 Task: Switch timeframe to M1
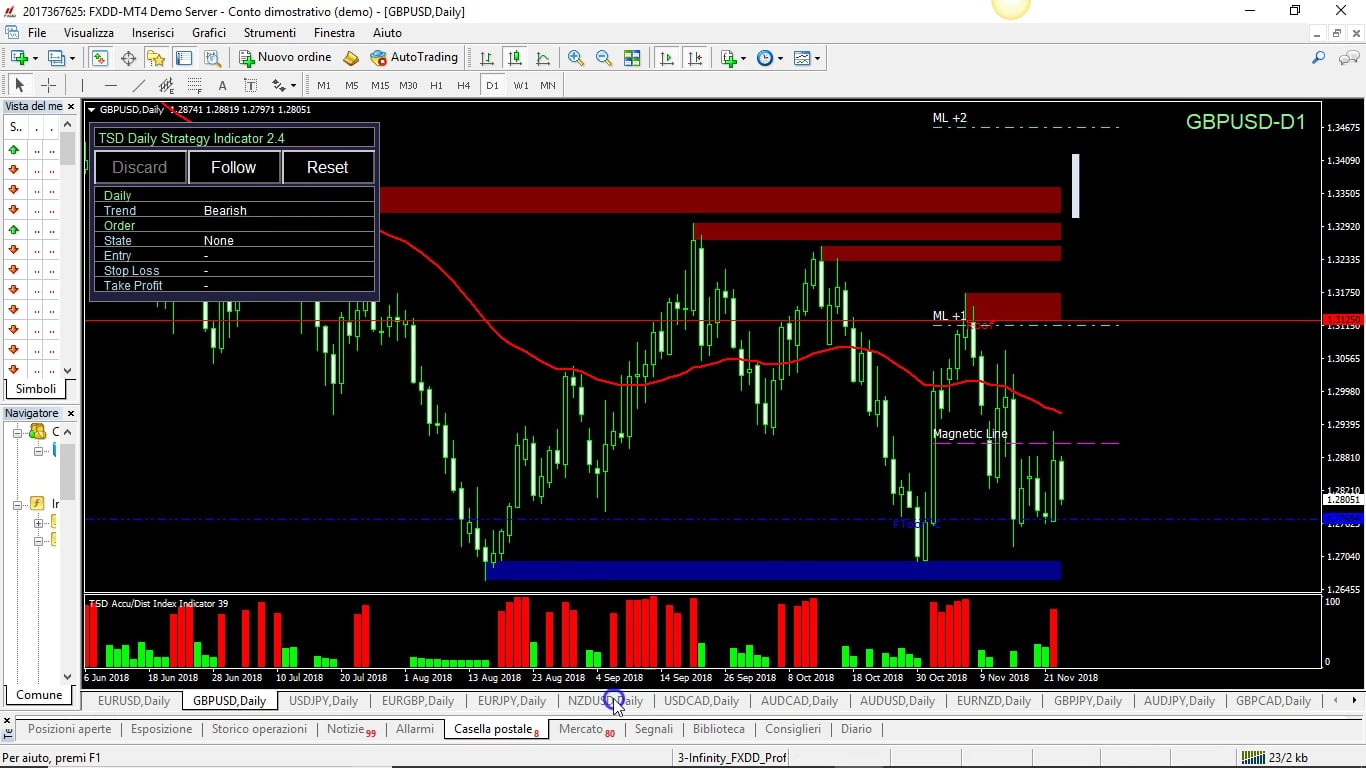324,86
